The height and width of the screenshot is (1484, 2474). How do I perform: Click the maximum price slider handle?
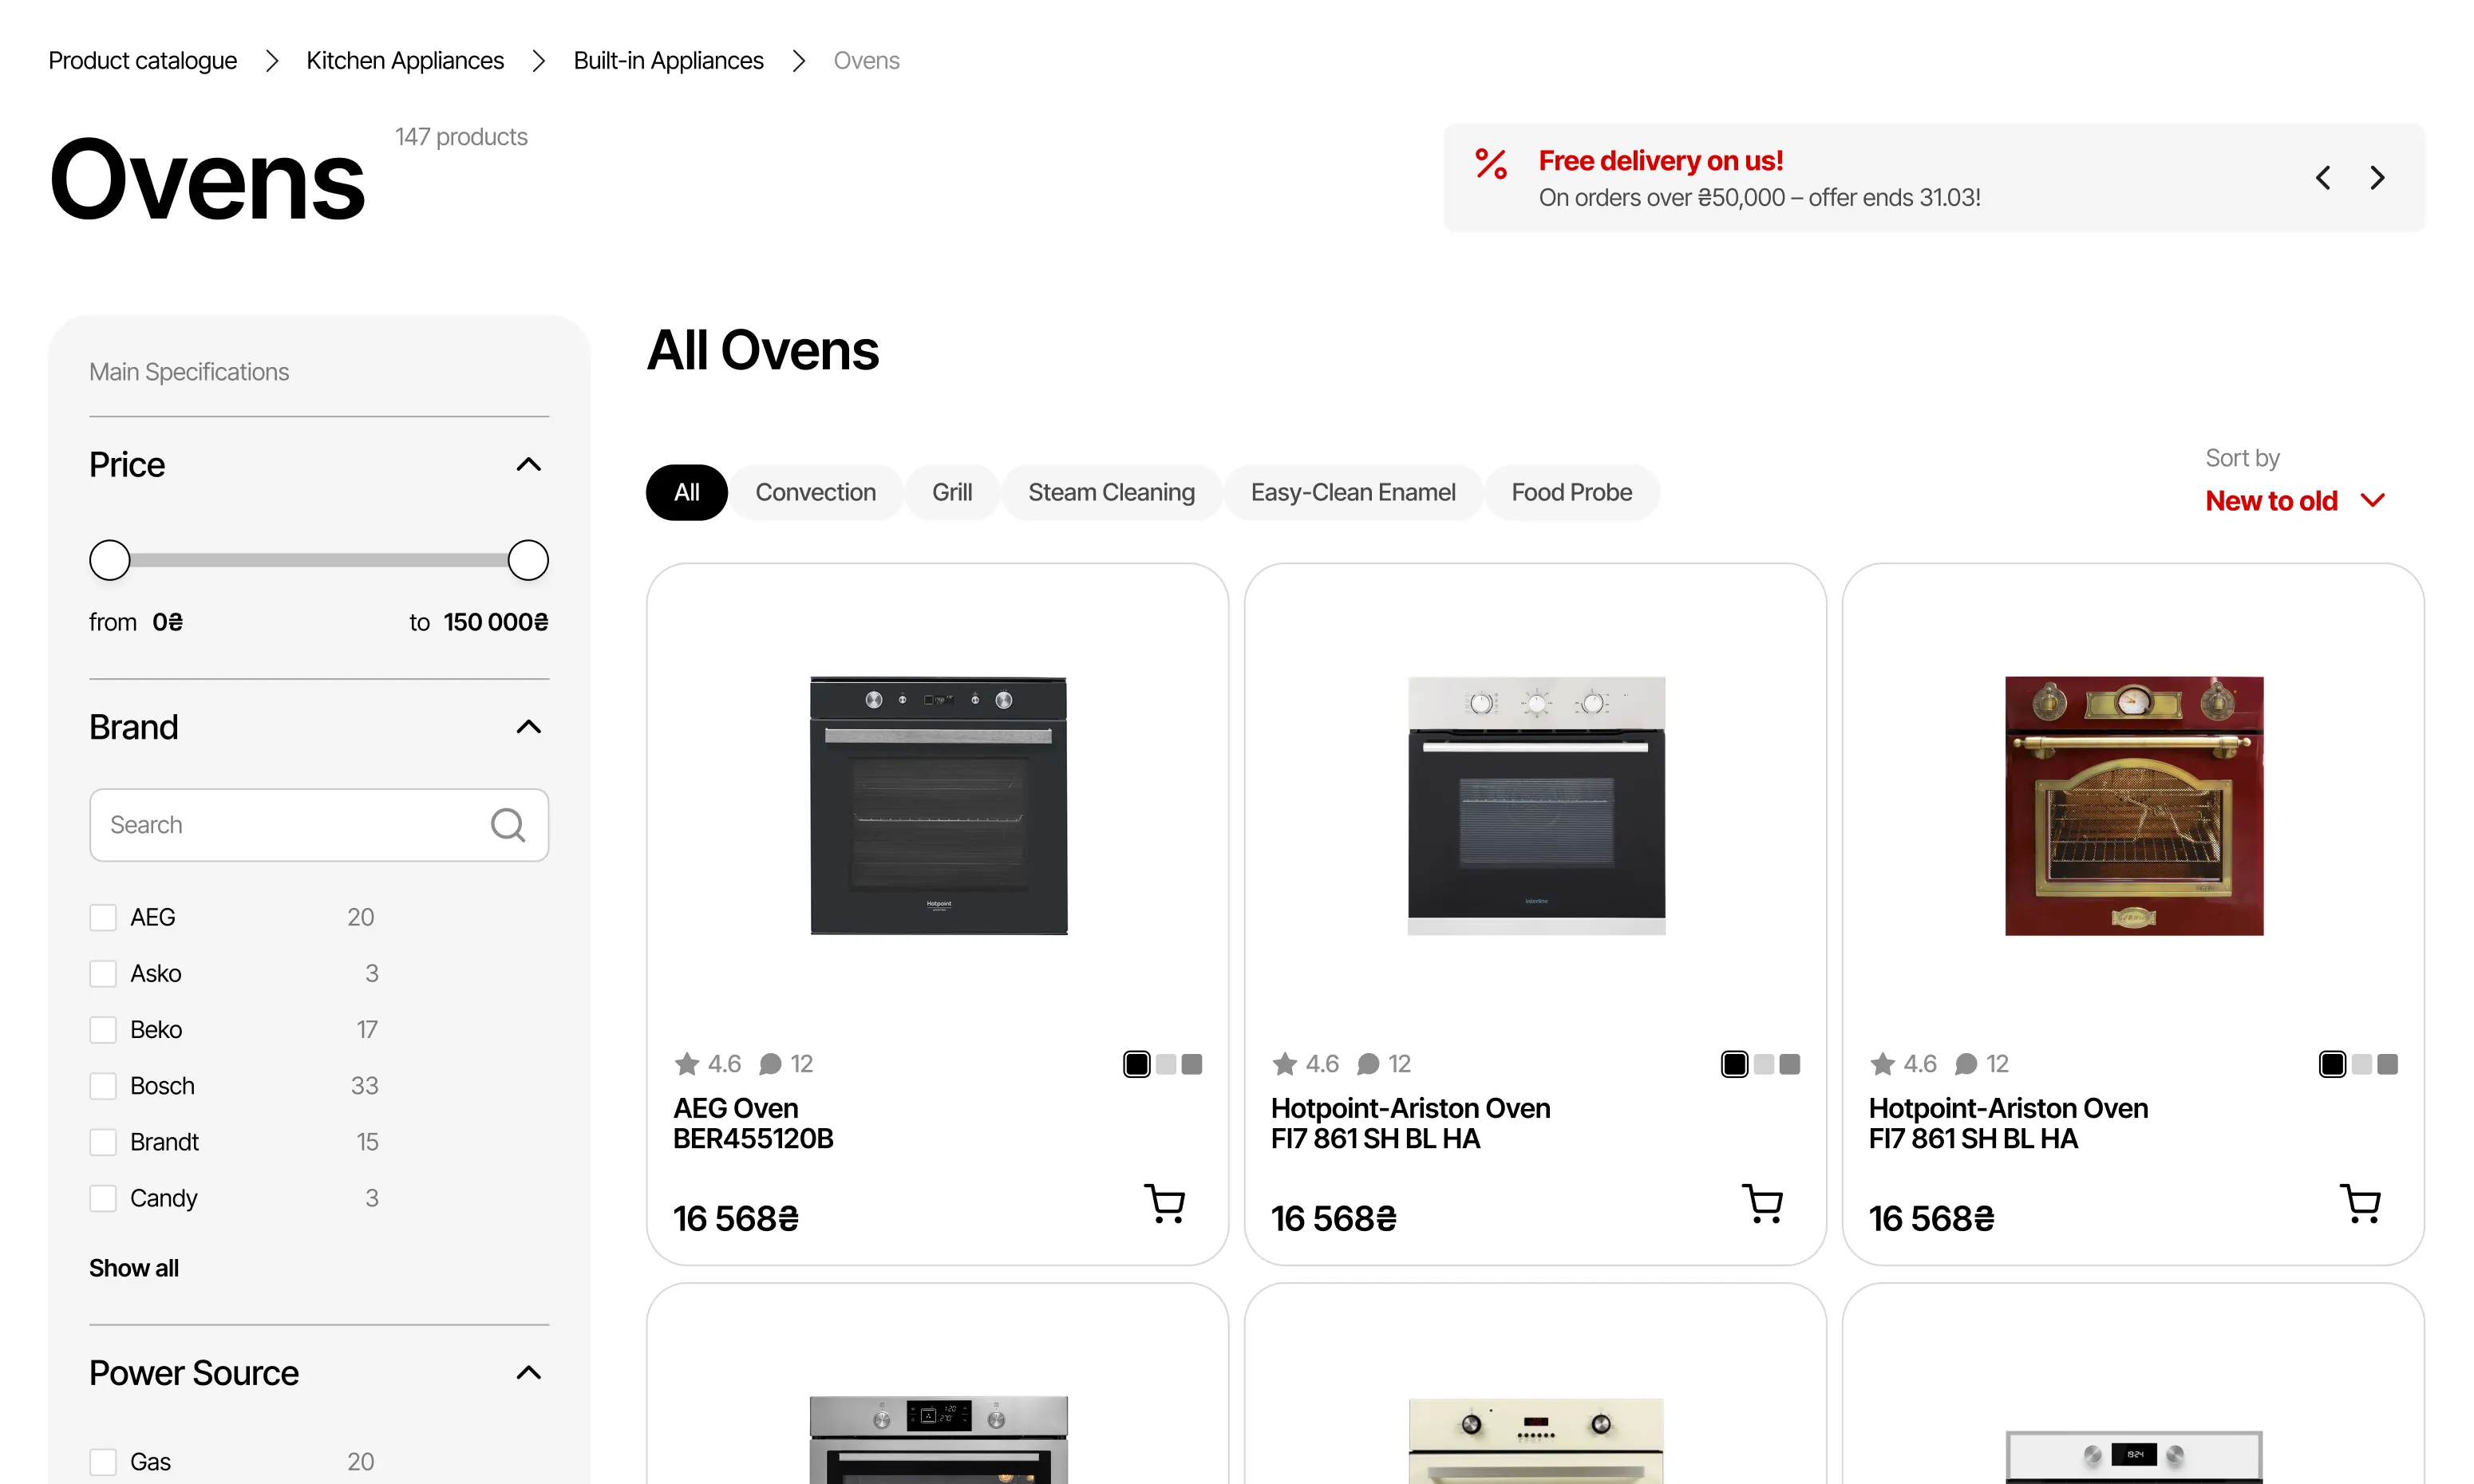click(528, 560)
